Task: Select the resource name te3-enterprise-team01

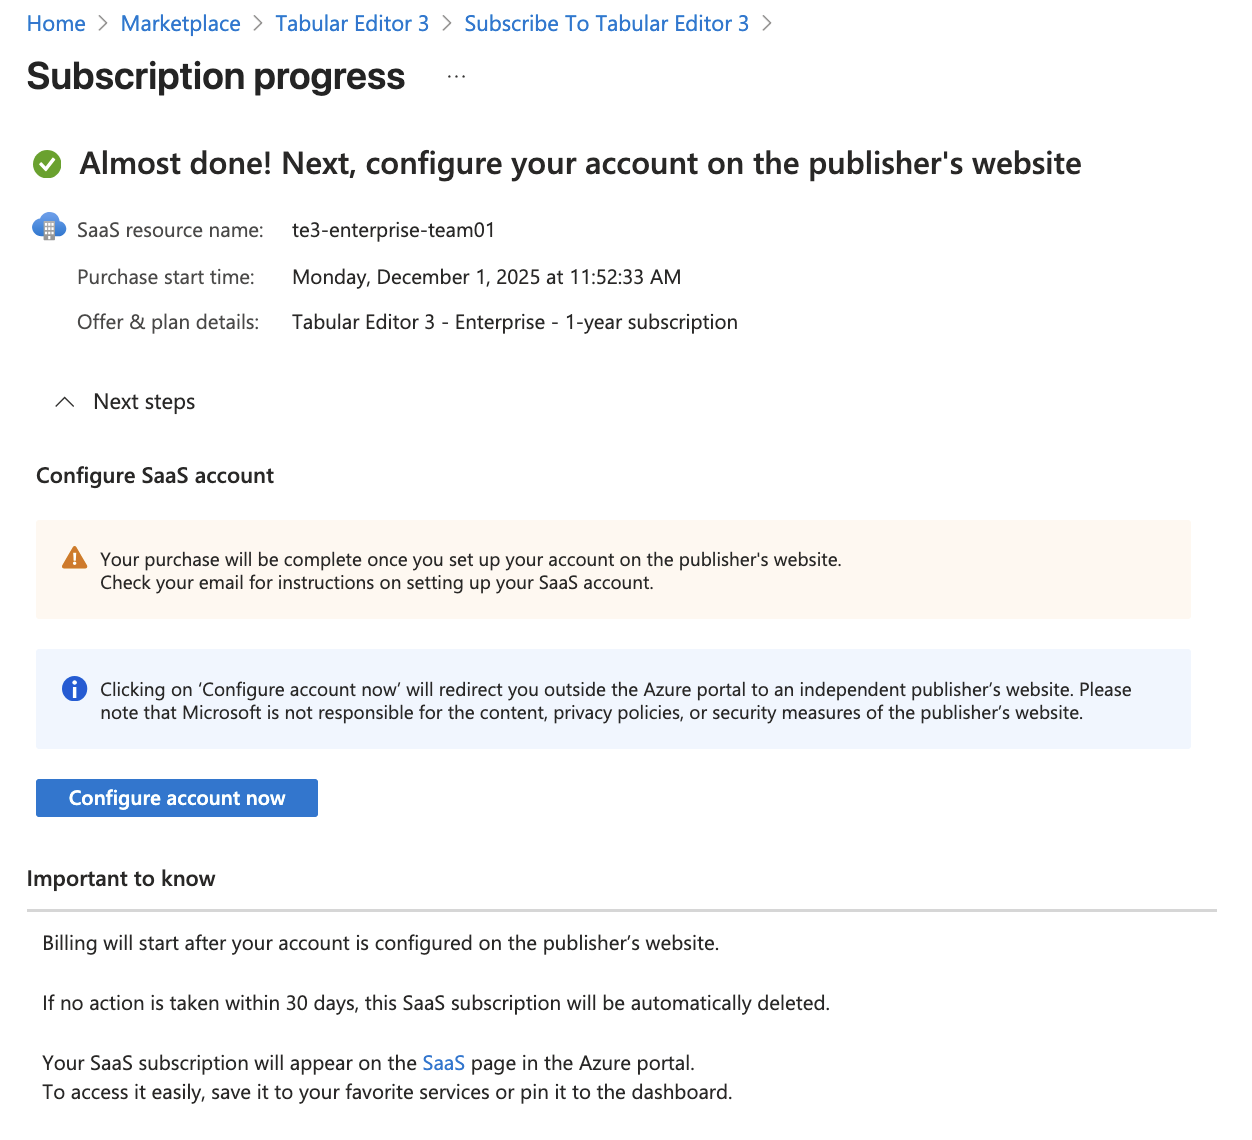Action: click(393, 229)
